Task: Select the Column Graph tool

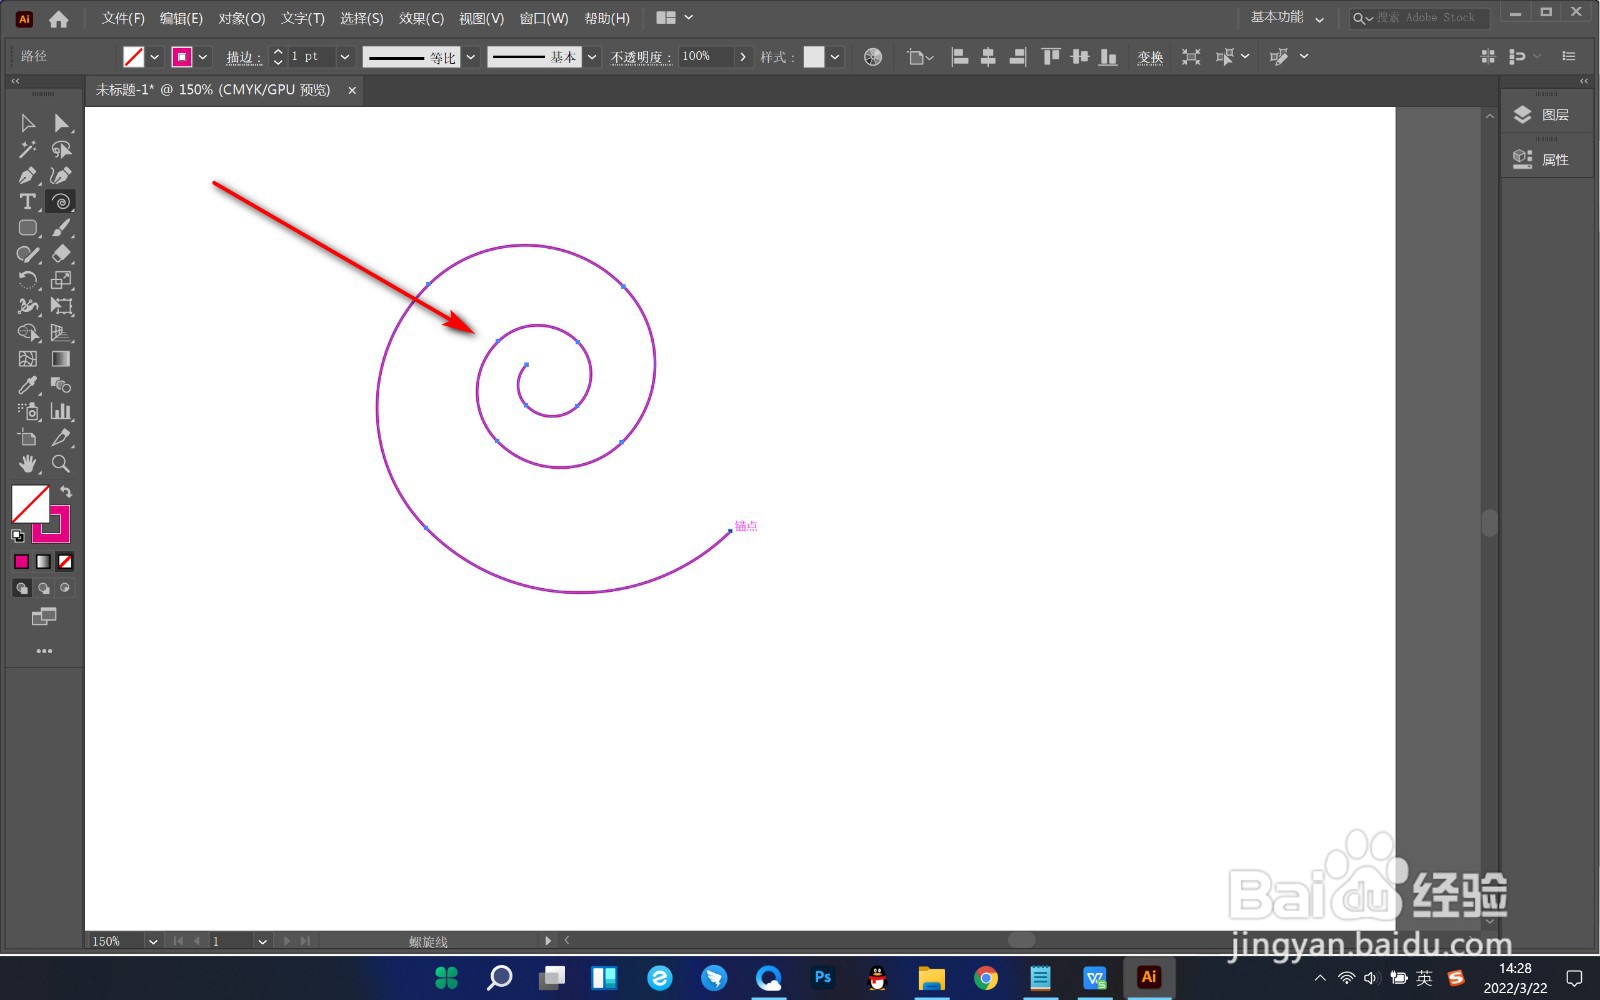Action: click(x=61, y=411)
